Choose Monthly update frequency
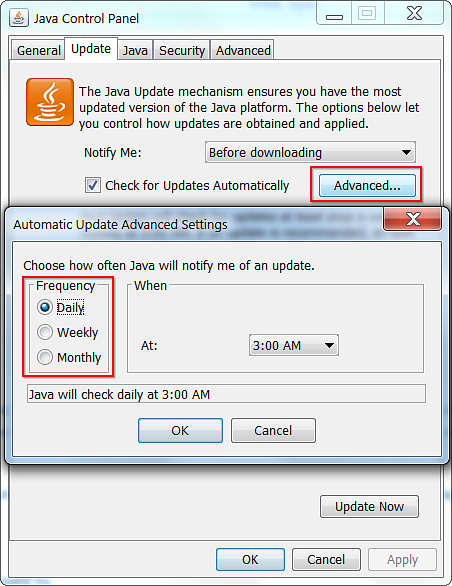452x586 pixels. (x=45, y=357)
